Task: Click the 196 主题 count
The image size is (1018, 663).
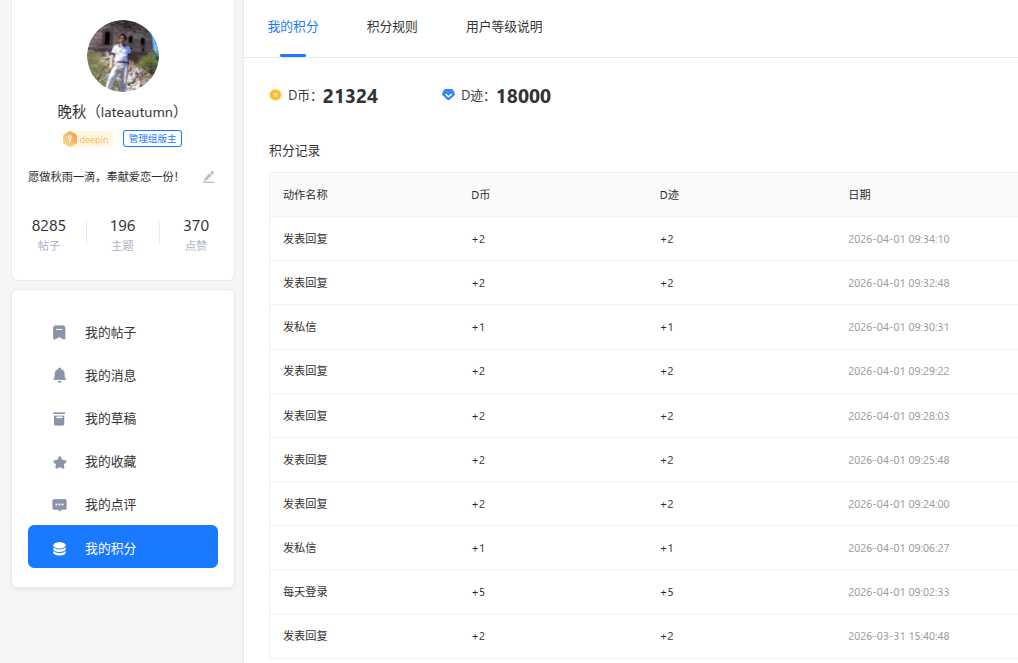Action: click(x=123, y=234)
